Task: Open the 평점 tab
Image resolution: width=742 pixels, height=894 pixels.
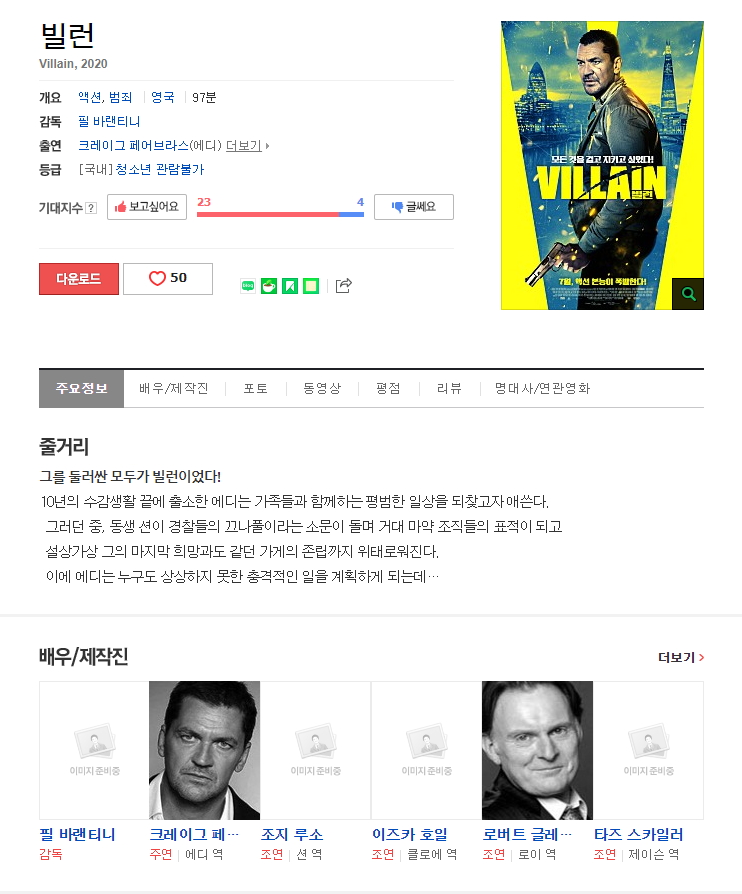Action: 388,388
